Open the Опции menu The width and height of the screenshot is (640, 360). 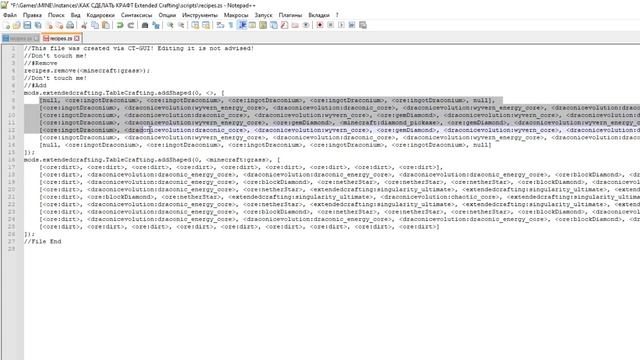(167, 15)
